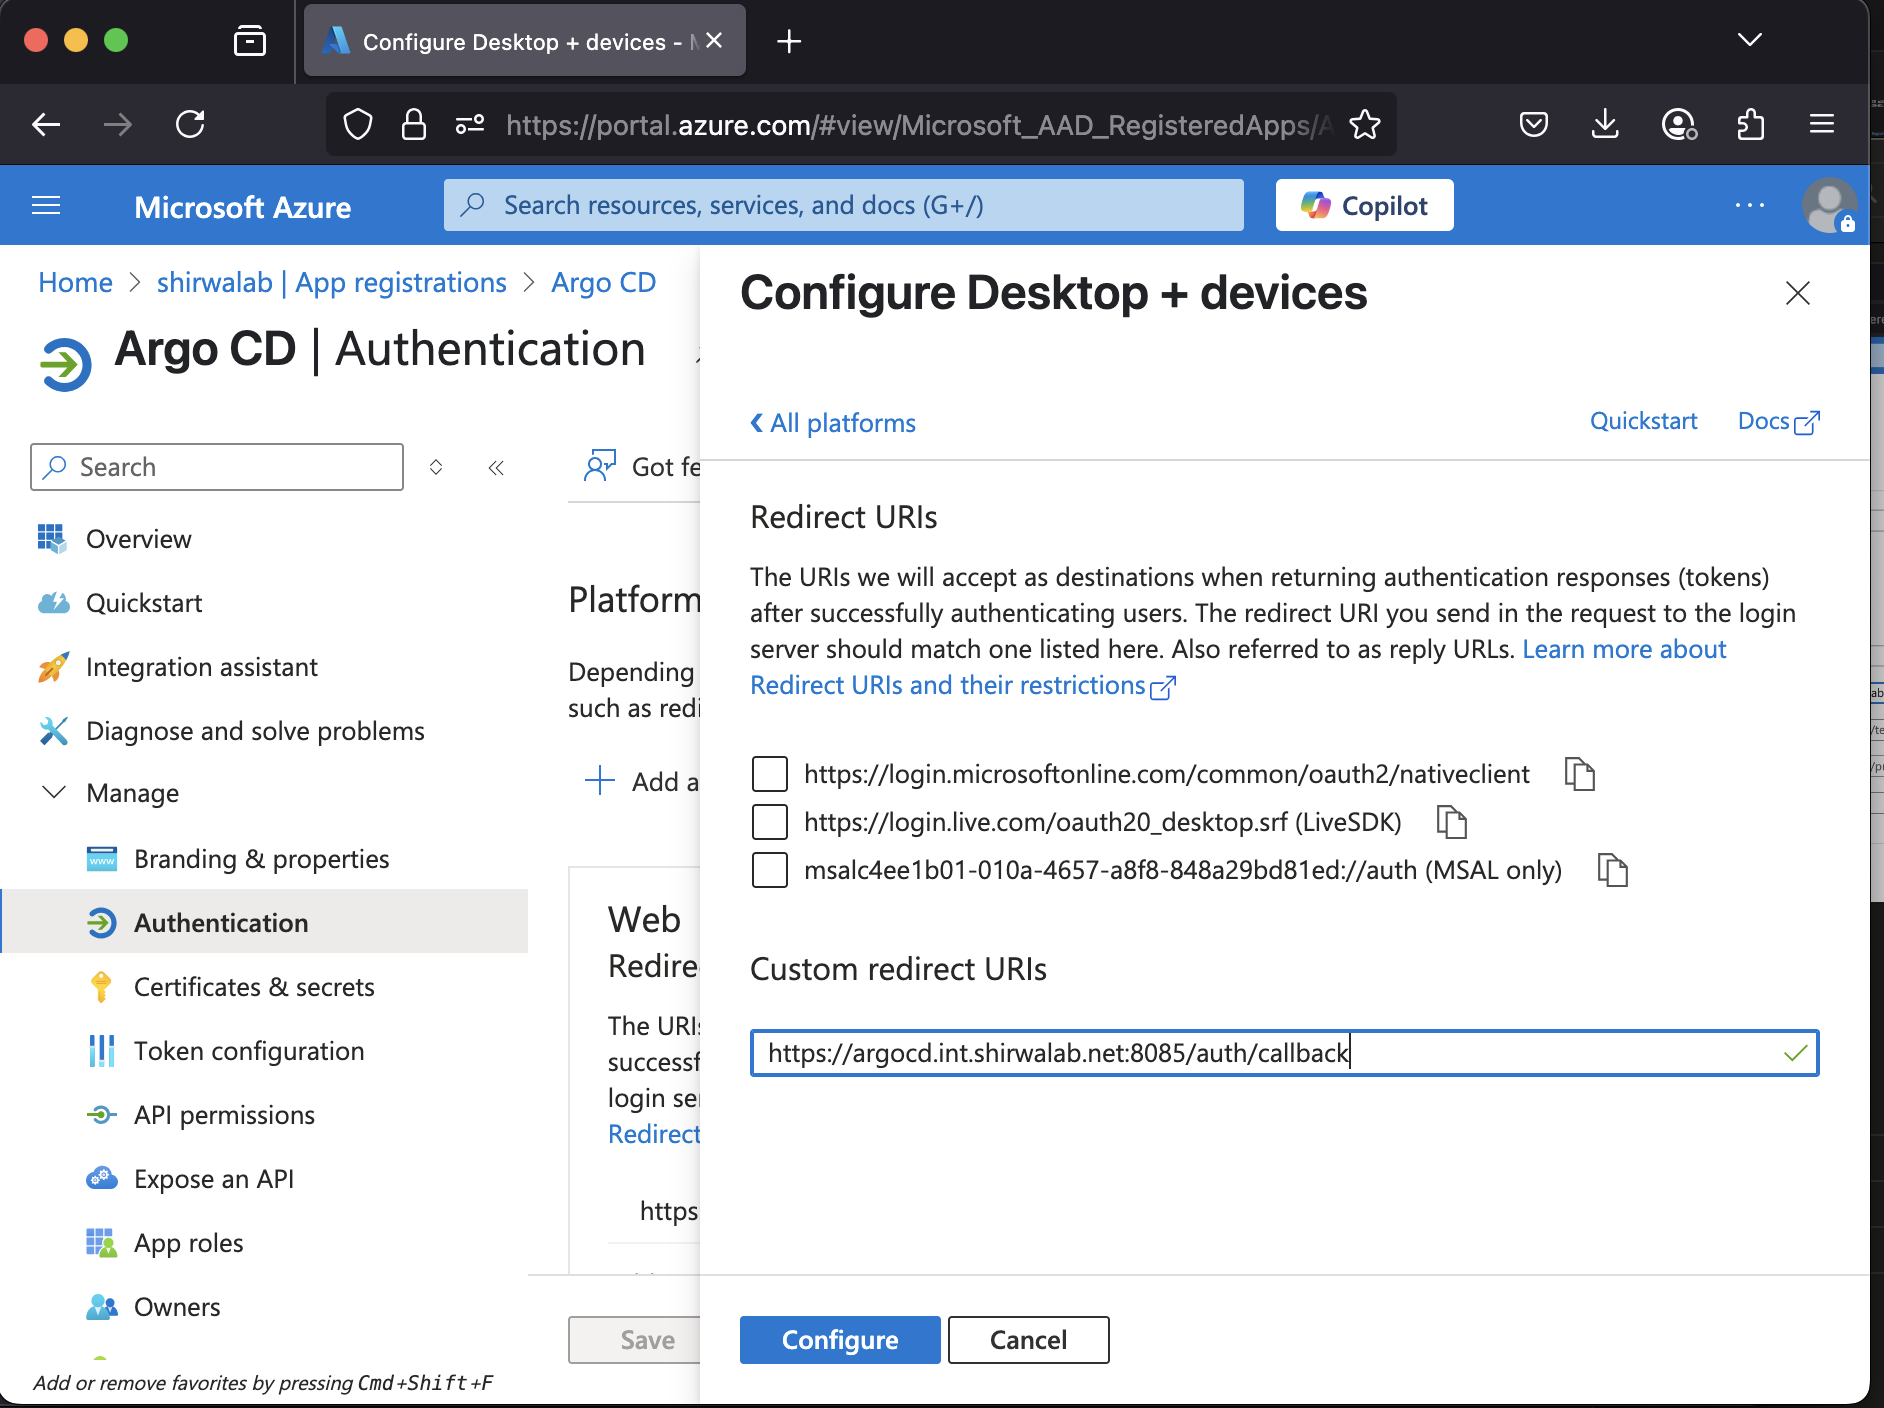Bookmark this page with the star
Screen dimensions: 1884x1408
pyautogui.click(x=1365, y=124)
